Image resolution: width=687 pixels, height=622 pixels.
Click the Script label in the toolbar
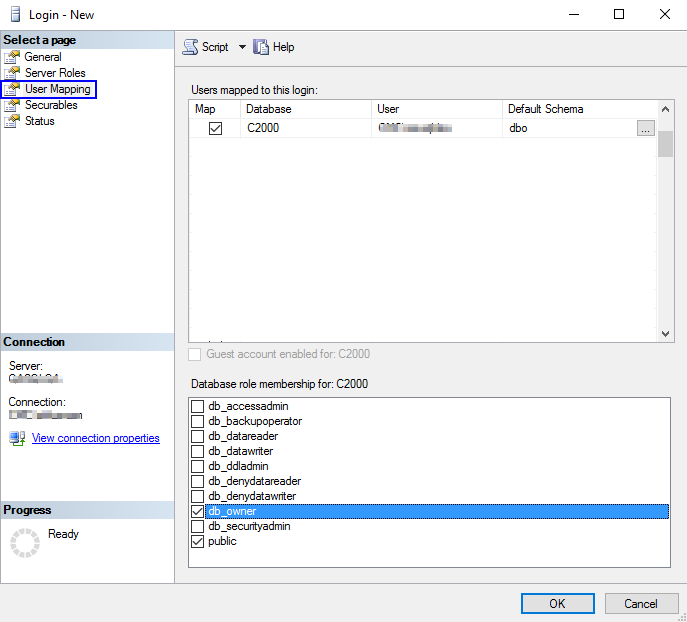point(215,47)
